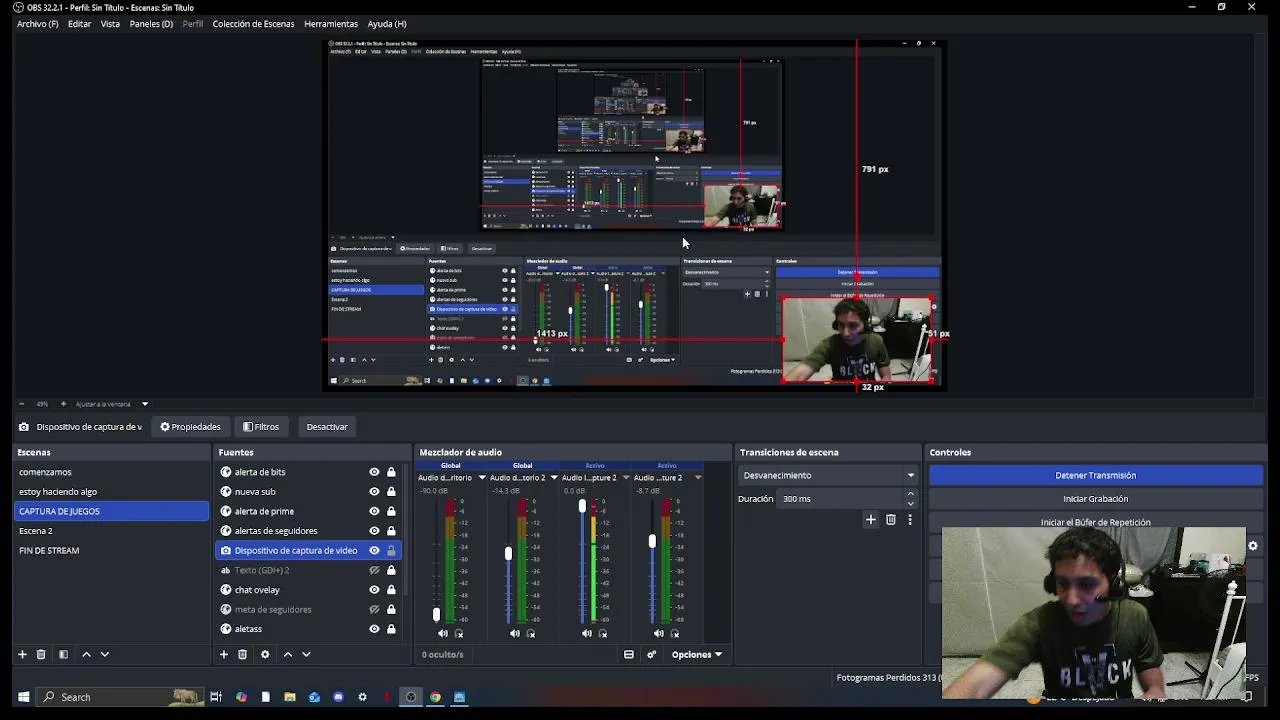Toggle monitoring icon for Audio d...torio 2

pos(531,633)
